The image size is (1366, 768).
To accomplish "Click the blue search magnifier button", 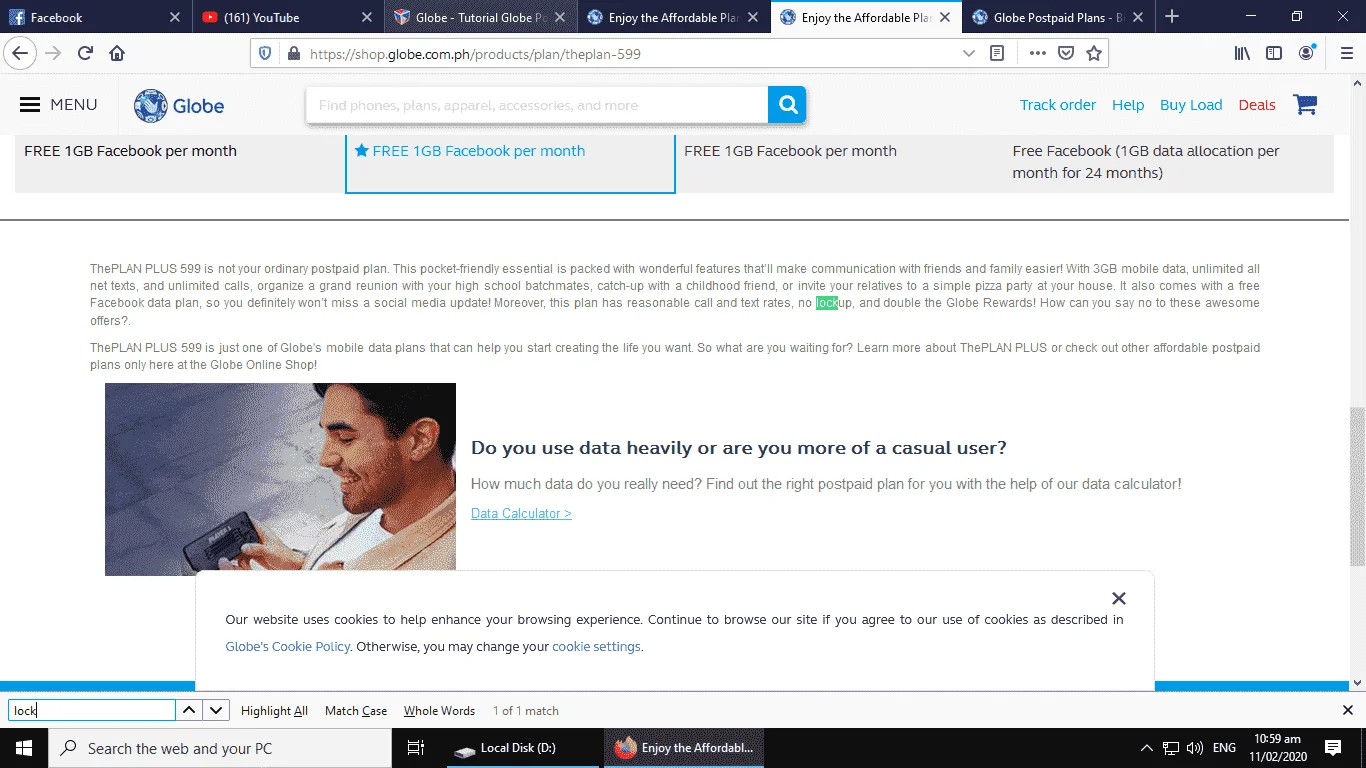I will click(787, 105).
